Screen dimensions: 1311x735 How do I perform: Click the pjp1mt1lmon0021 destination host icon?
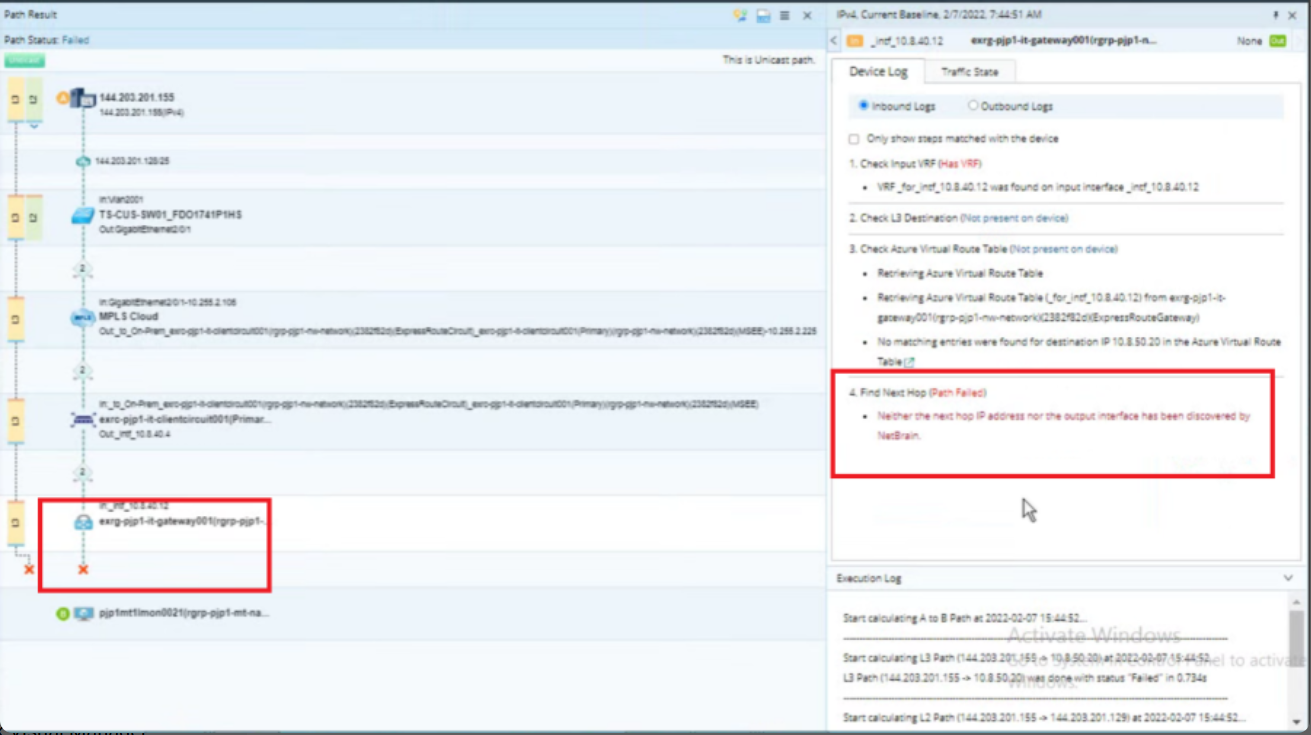click(x=83, y=613)
